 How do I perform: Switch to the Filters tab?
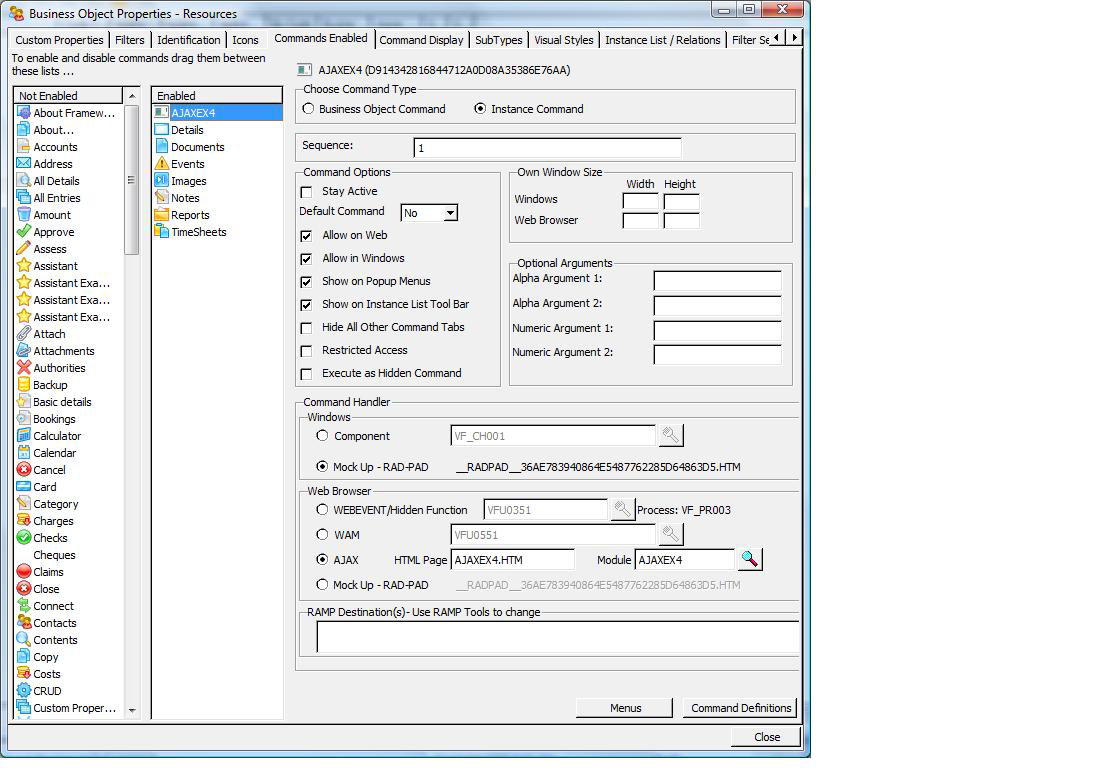click(x=130, y=40)
